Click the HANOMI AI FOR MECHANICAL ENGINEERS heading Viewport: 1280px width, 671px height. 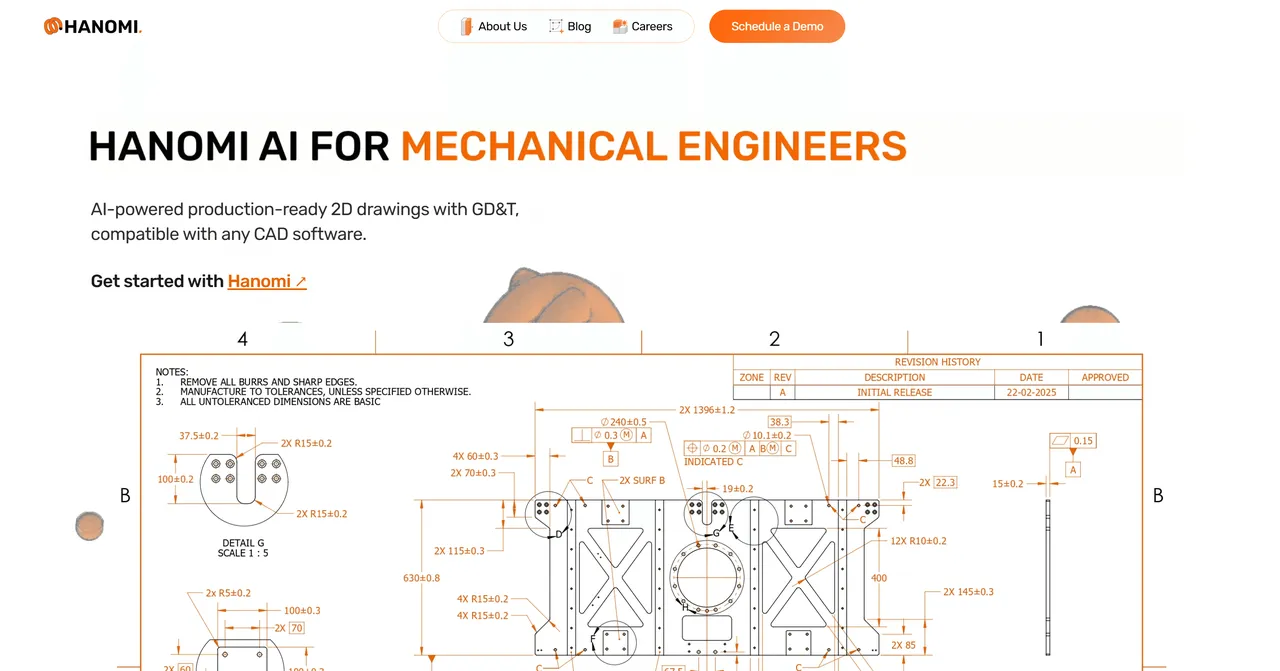tap(497, 146)
